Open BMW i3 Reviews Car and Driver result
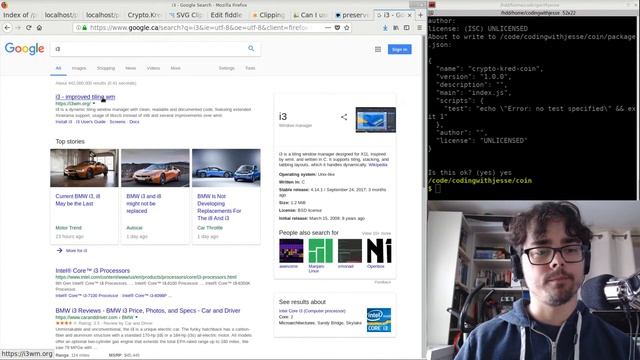640x360 pixels. pyautogui.click(x=148, y=311)
